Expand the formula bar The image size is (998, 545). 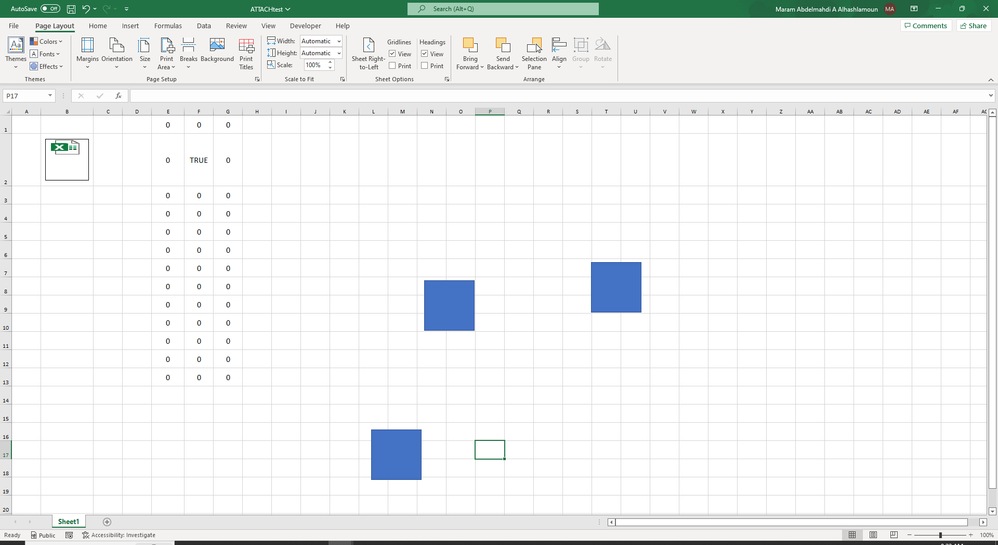tap(991, 96)
